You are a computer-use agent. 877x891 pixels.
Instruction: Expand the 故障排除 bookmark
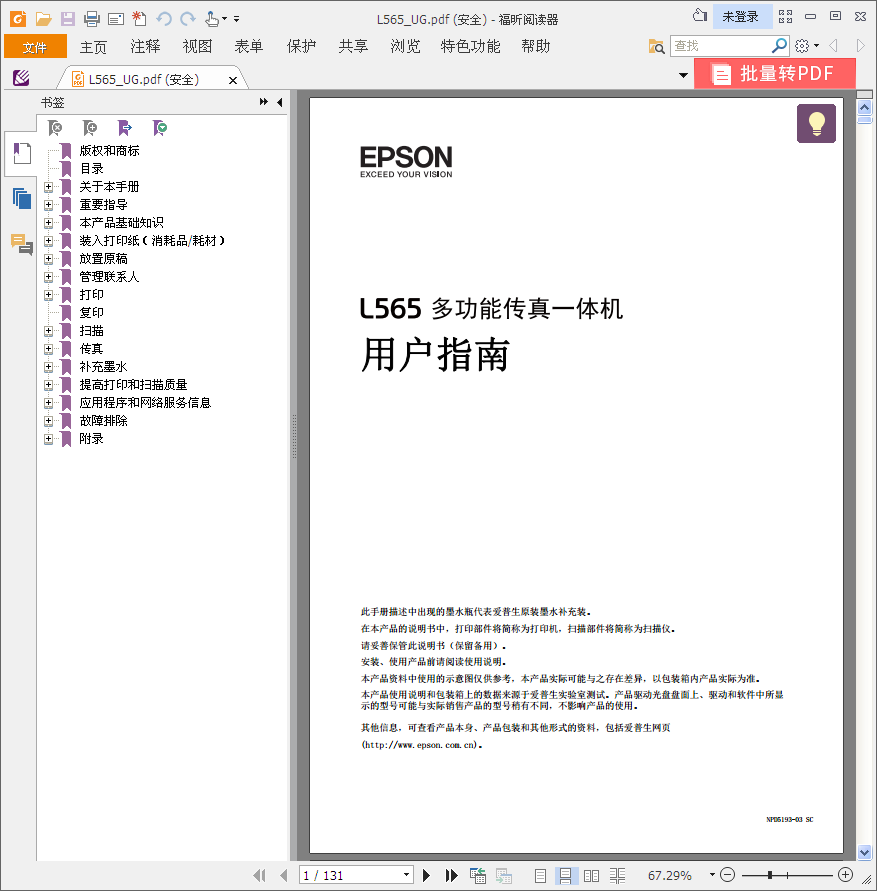48,420
